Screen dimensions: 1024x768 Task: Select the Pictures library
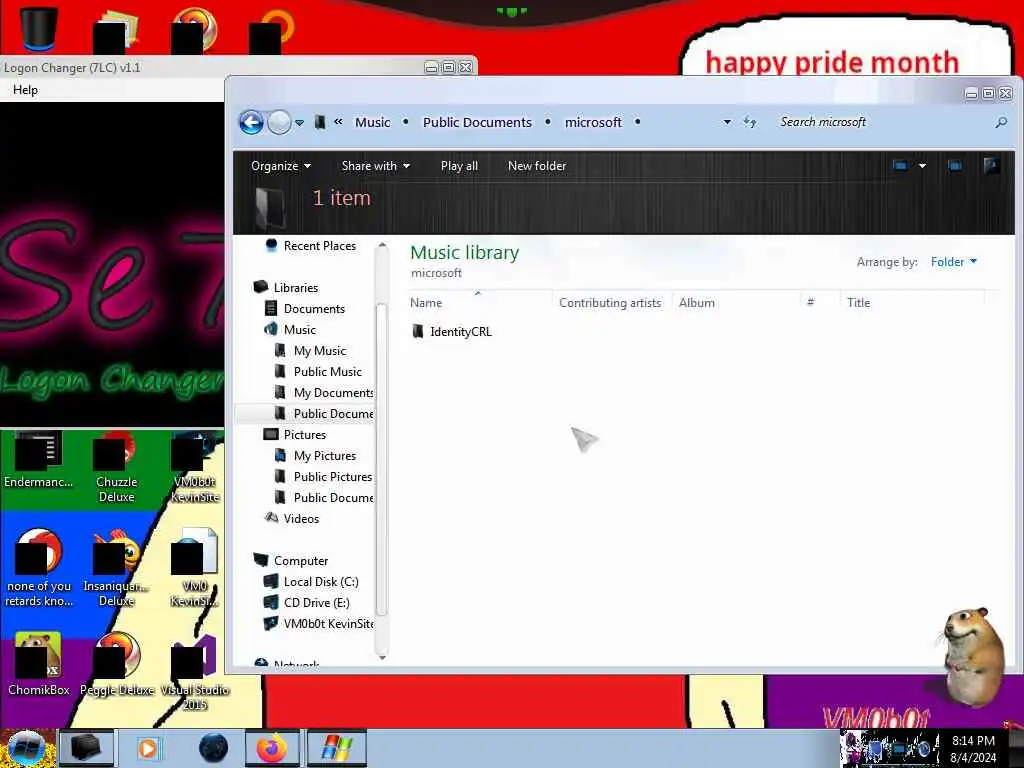(295, 434)
